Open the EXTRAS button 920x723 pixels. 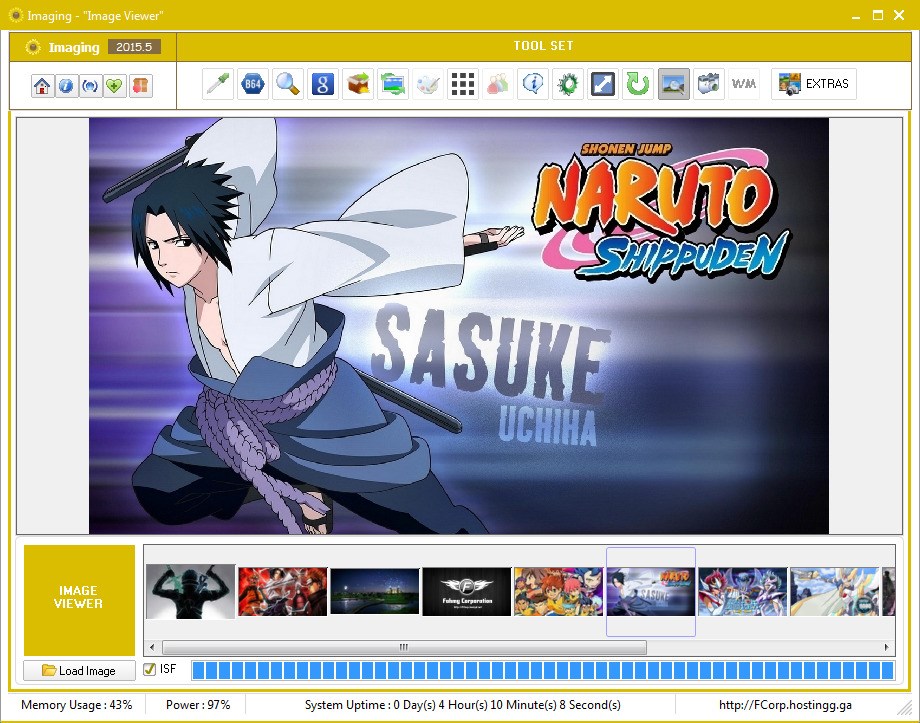coord(814,84)
